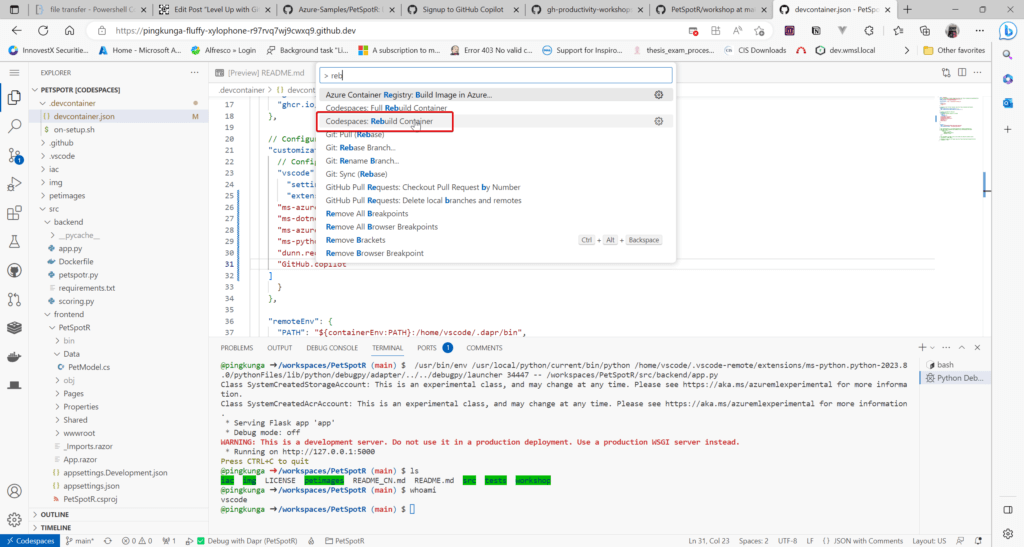Viewport: 1024px width, 547px height.
Task: Open the Extensions view
Action: (x=14, y=213)
